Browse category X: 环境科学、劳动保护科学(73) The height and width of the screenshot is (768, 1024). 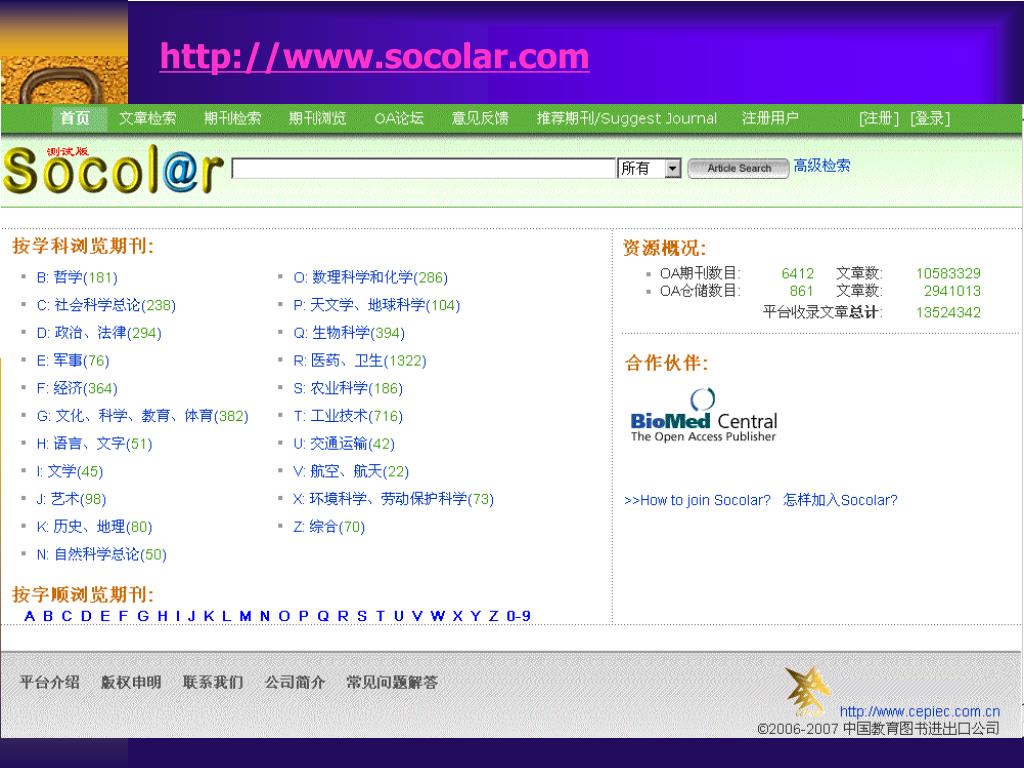coord(393,500)
